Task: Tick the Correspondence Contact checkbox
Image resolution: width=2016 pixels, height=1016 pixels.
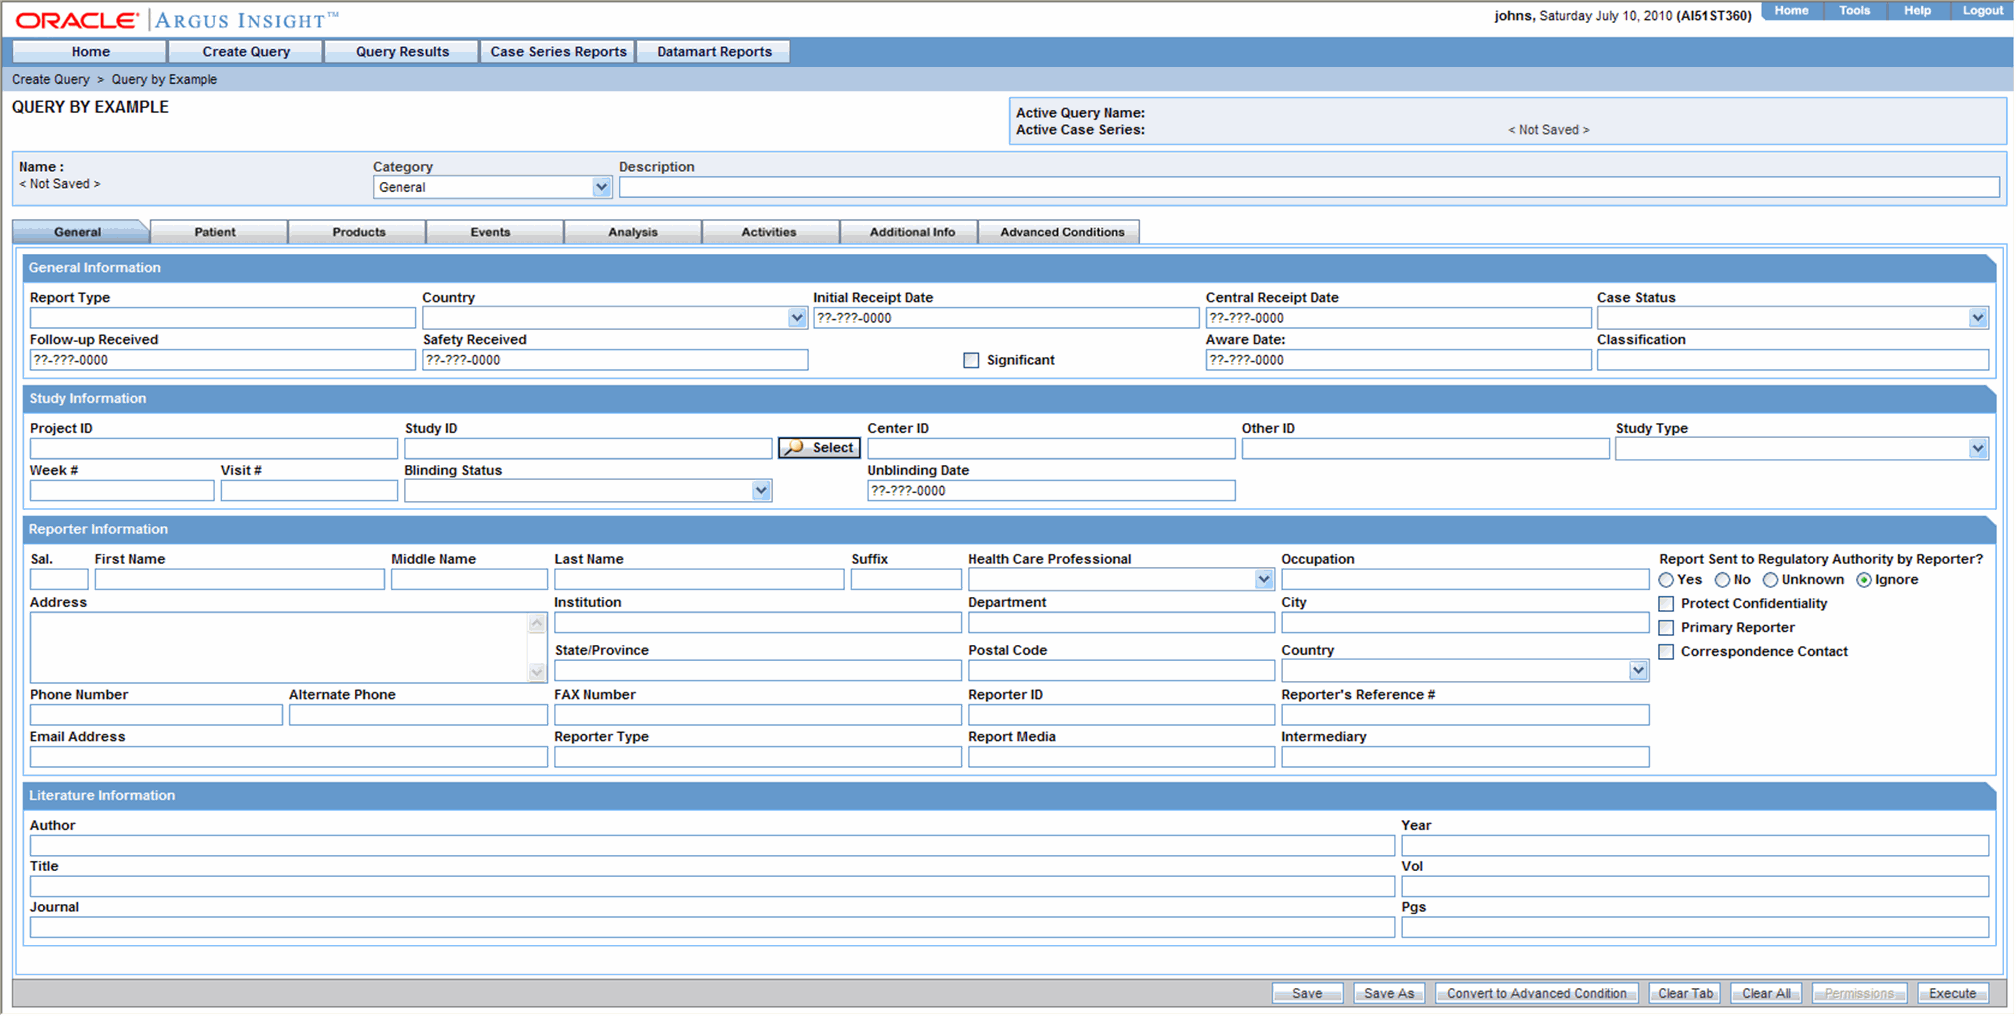Action: (x=1666, y=652)
